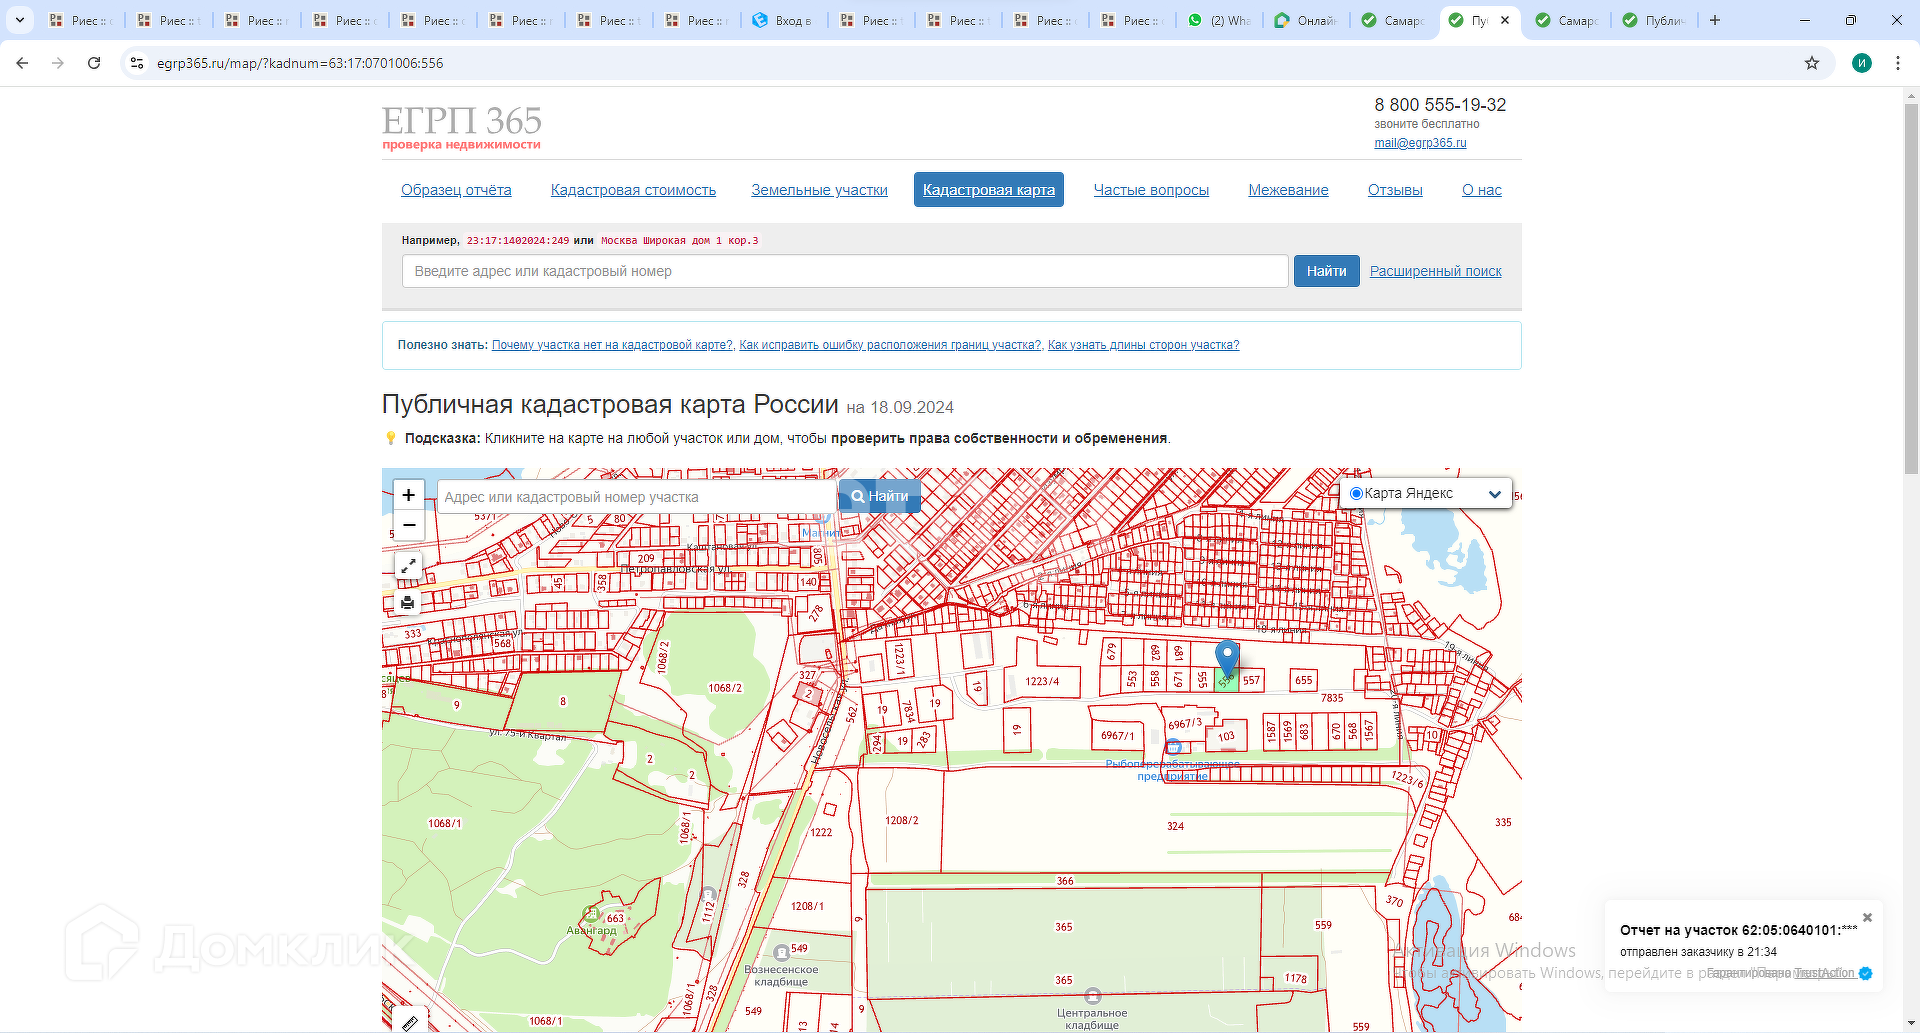This screenshot has width=1920, height=1033.
Task: Expand the map layer dropdown chevron
Action: [1494, 494]
